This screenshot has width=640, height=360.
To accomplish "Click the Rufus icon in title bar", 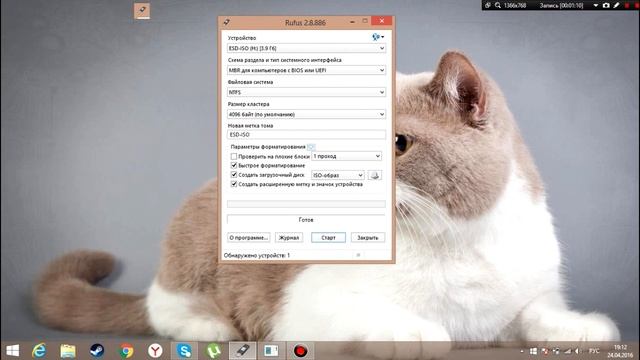I will coord(227,22).
